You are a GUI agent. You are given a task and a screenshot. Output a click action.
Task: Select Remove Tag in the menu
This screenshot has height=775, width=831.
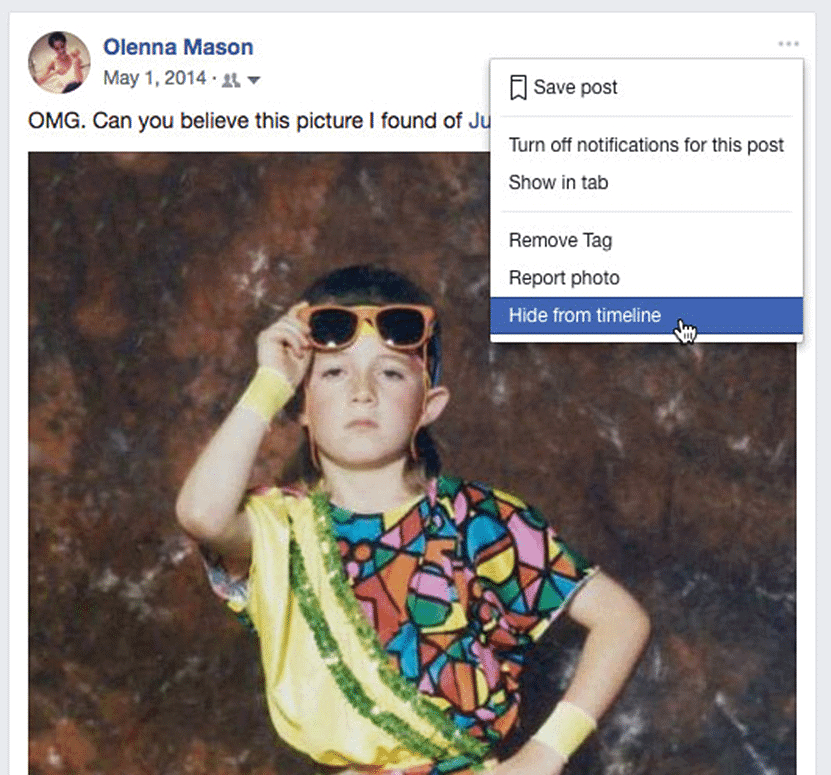pos(560,240)
